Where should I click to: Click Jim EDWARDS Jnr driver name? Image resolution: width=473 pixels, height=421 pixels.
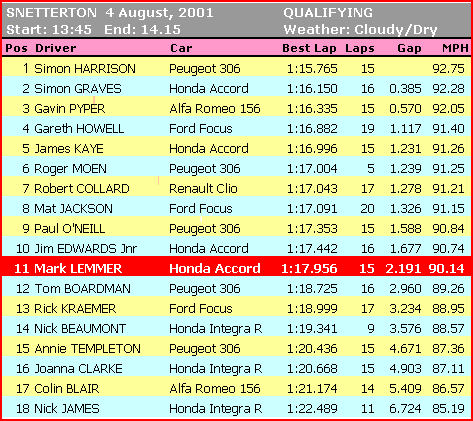point(86,248)
